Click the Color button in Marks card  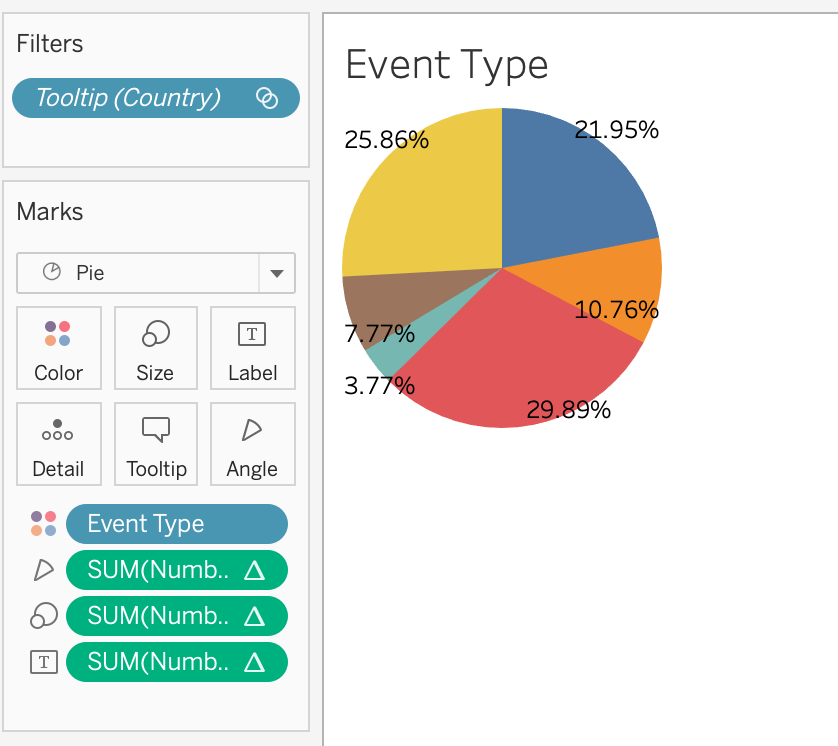tap(58, 348)
